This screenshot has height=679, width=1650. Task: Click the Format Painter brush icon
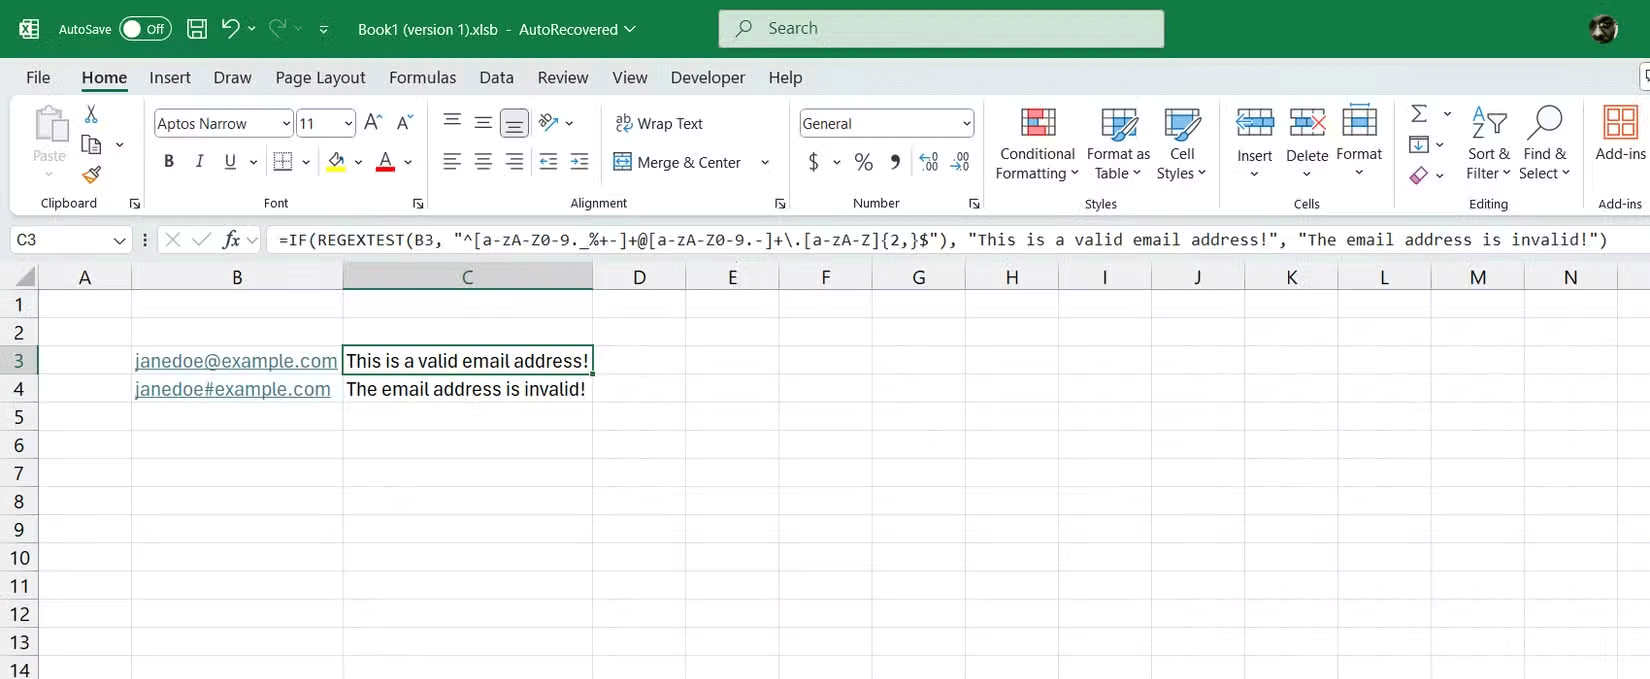tap(91, 175)
